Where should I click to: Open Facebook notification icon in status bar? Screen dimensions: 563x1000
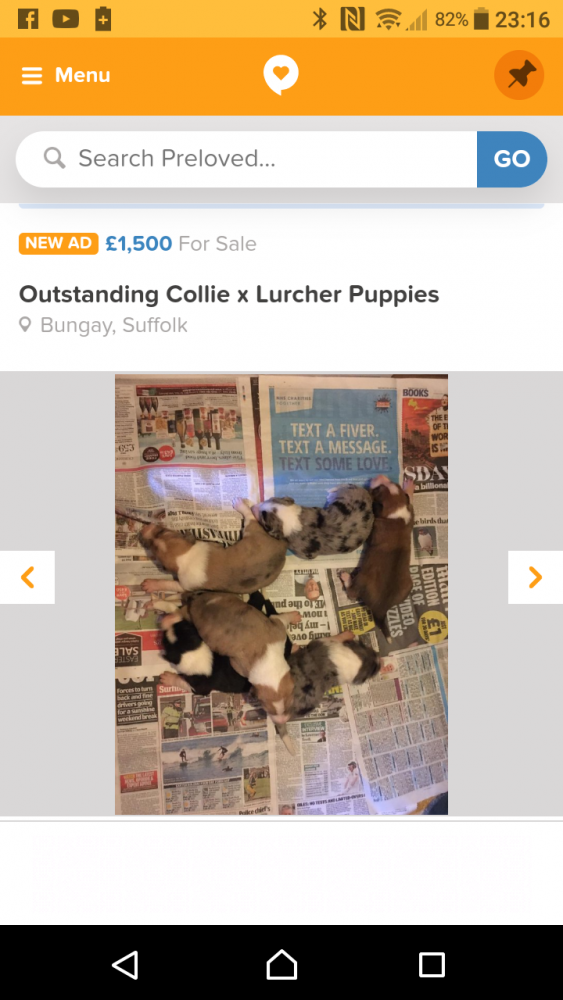point(28,18)
